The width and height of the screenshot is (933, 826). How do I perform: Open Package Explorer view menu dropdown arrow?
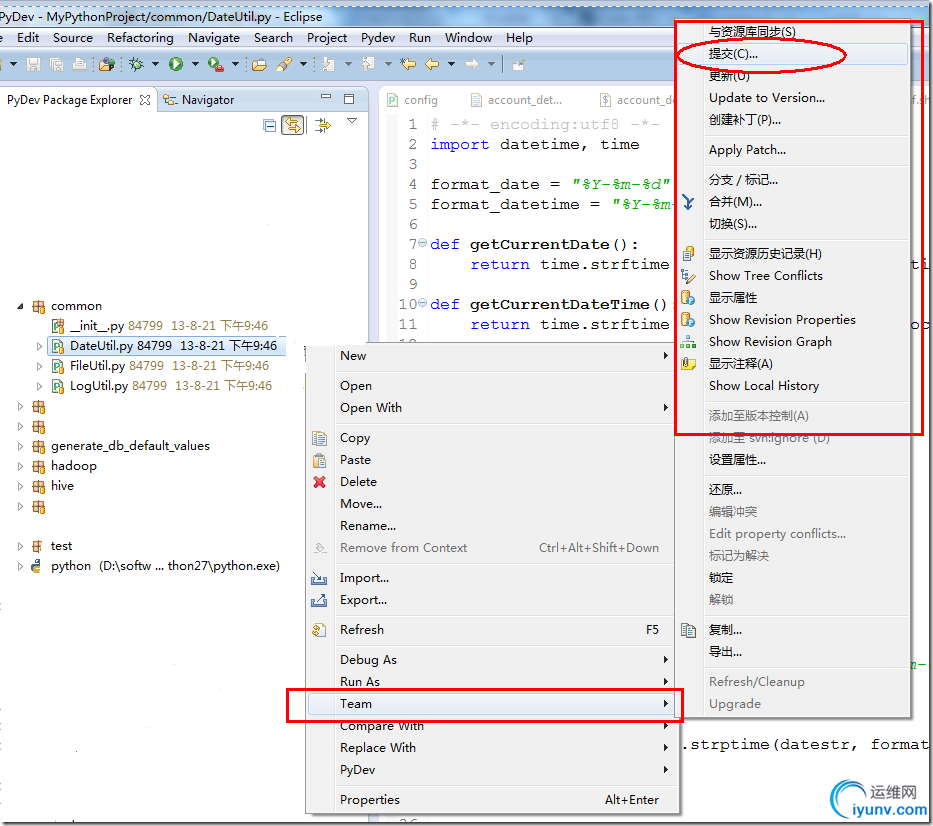(351, 121)
